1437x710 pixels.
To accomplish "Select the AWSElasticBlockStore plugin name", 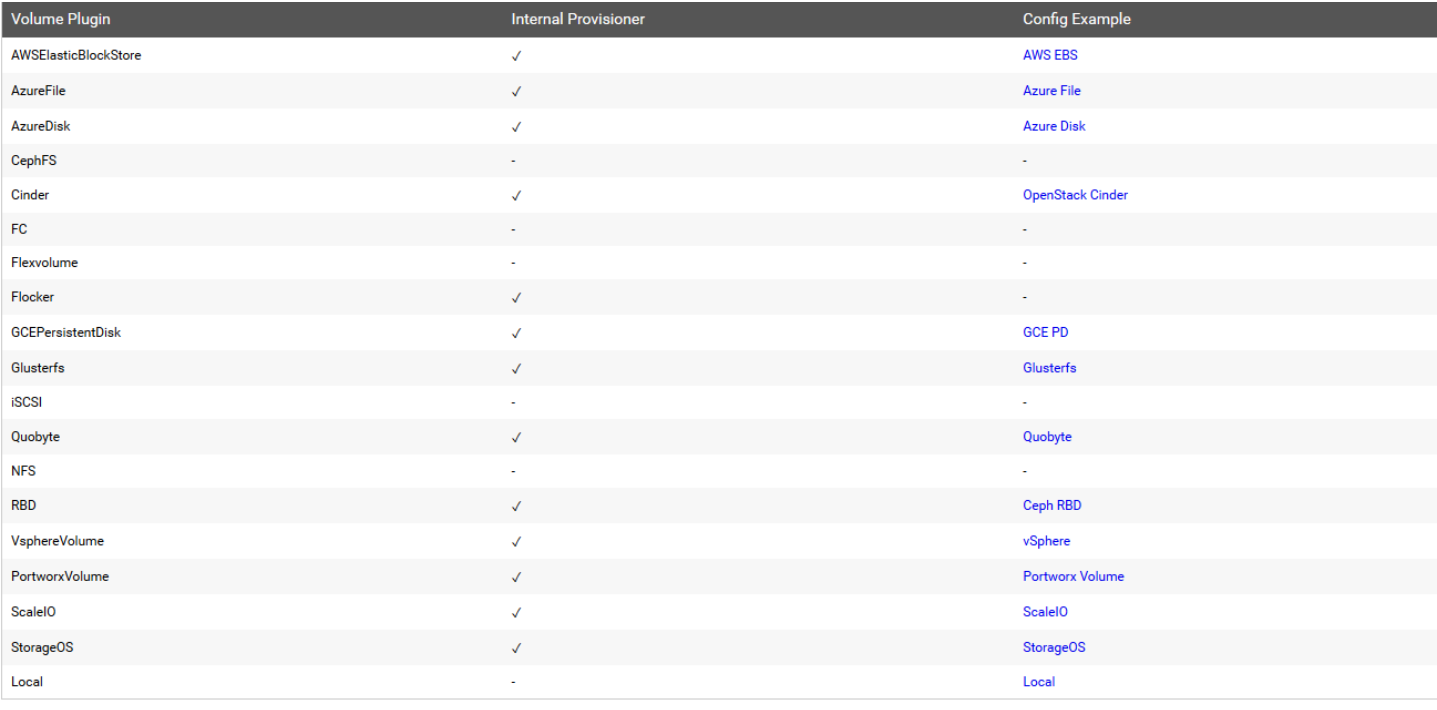I will click(x=76, y=55).
